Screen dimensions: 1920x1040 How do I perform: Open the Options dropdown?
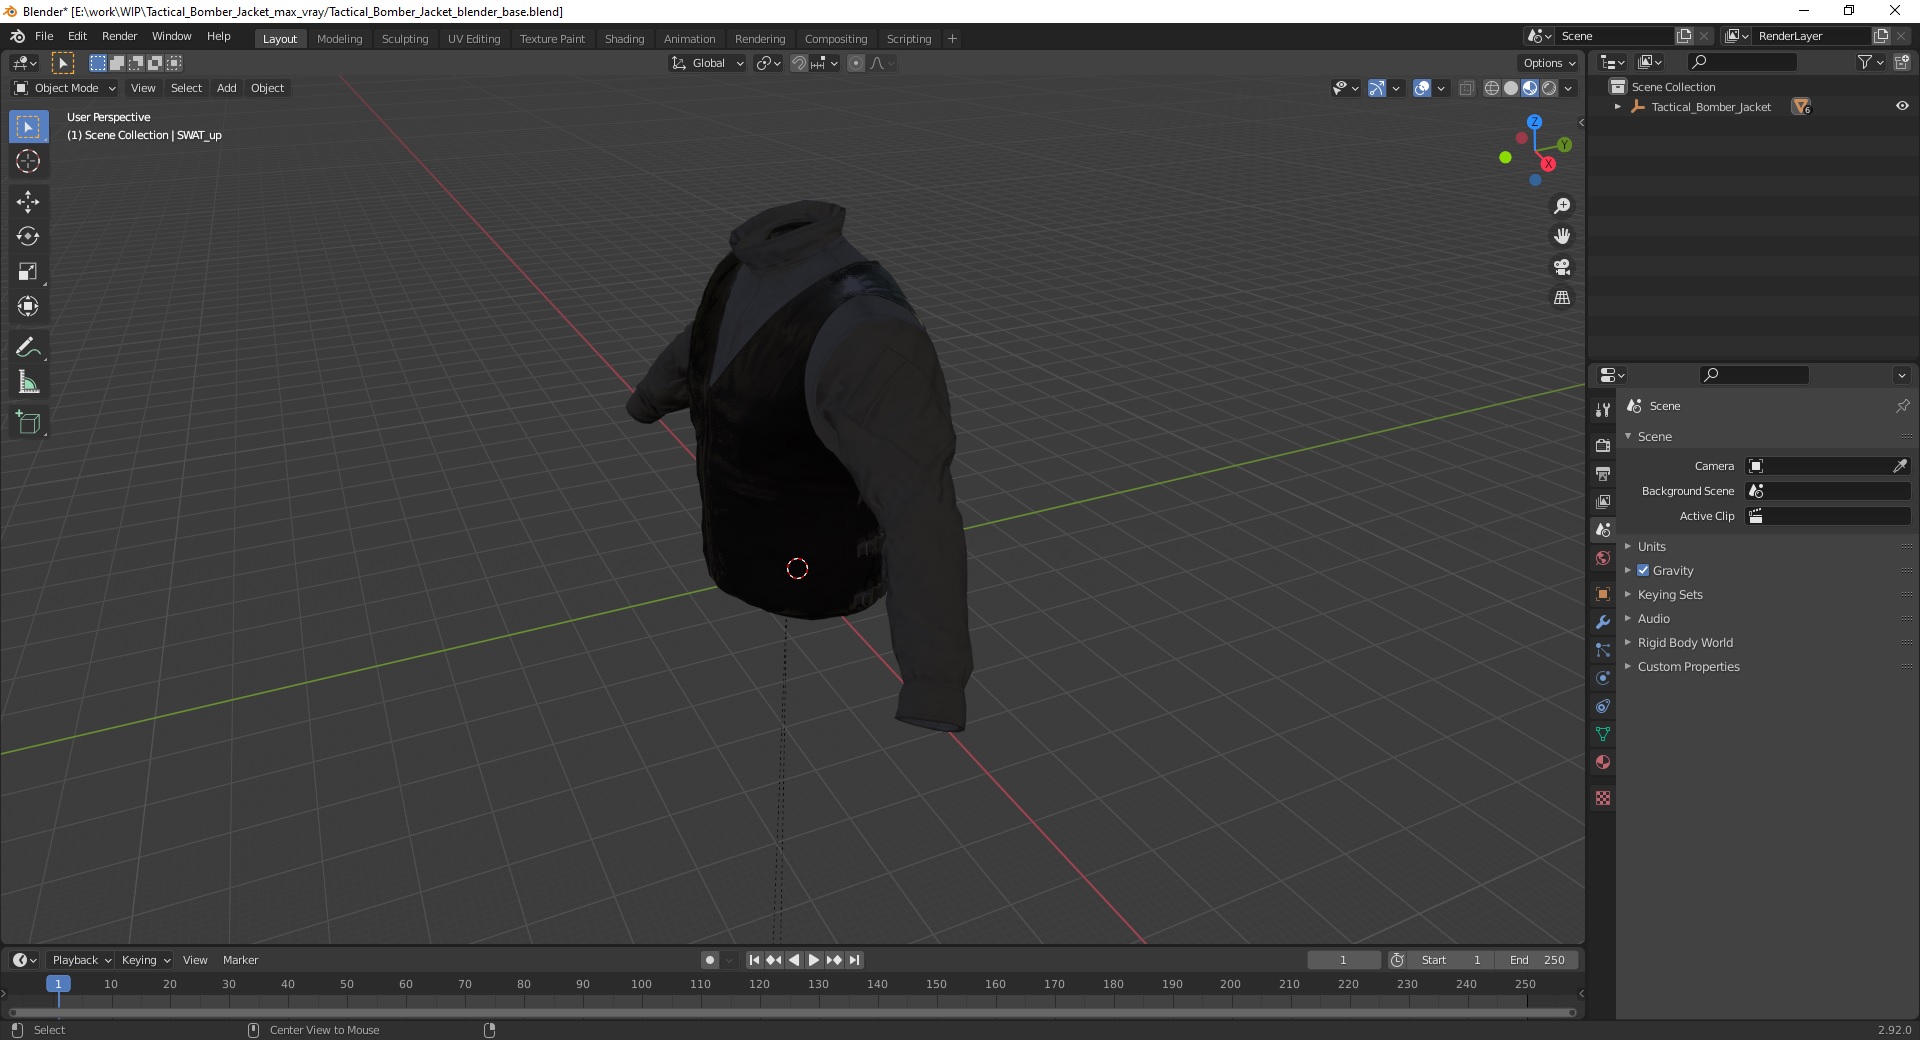pyautogui.click(x=1549, y=63)
